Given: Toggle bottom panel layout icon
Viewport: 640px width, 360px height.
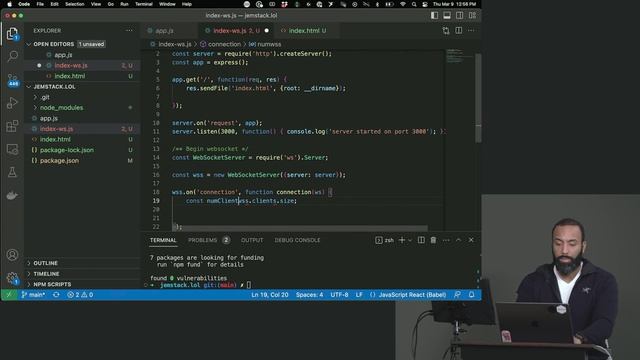Looking at the screenshot, I should pos(447,16).
